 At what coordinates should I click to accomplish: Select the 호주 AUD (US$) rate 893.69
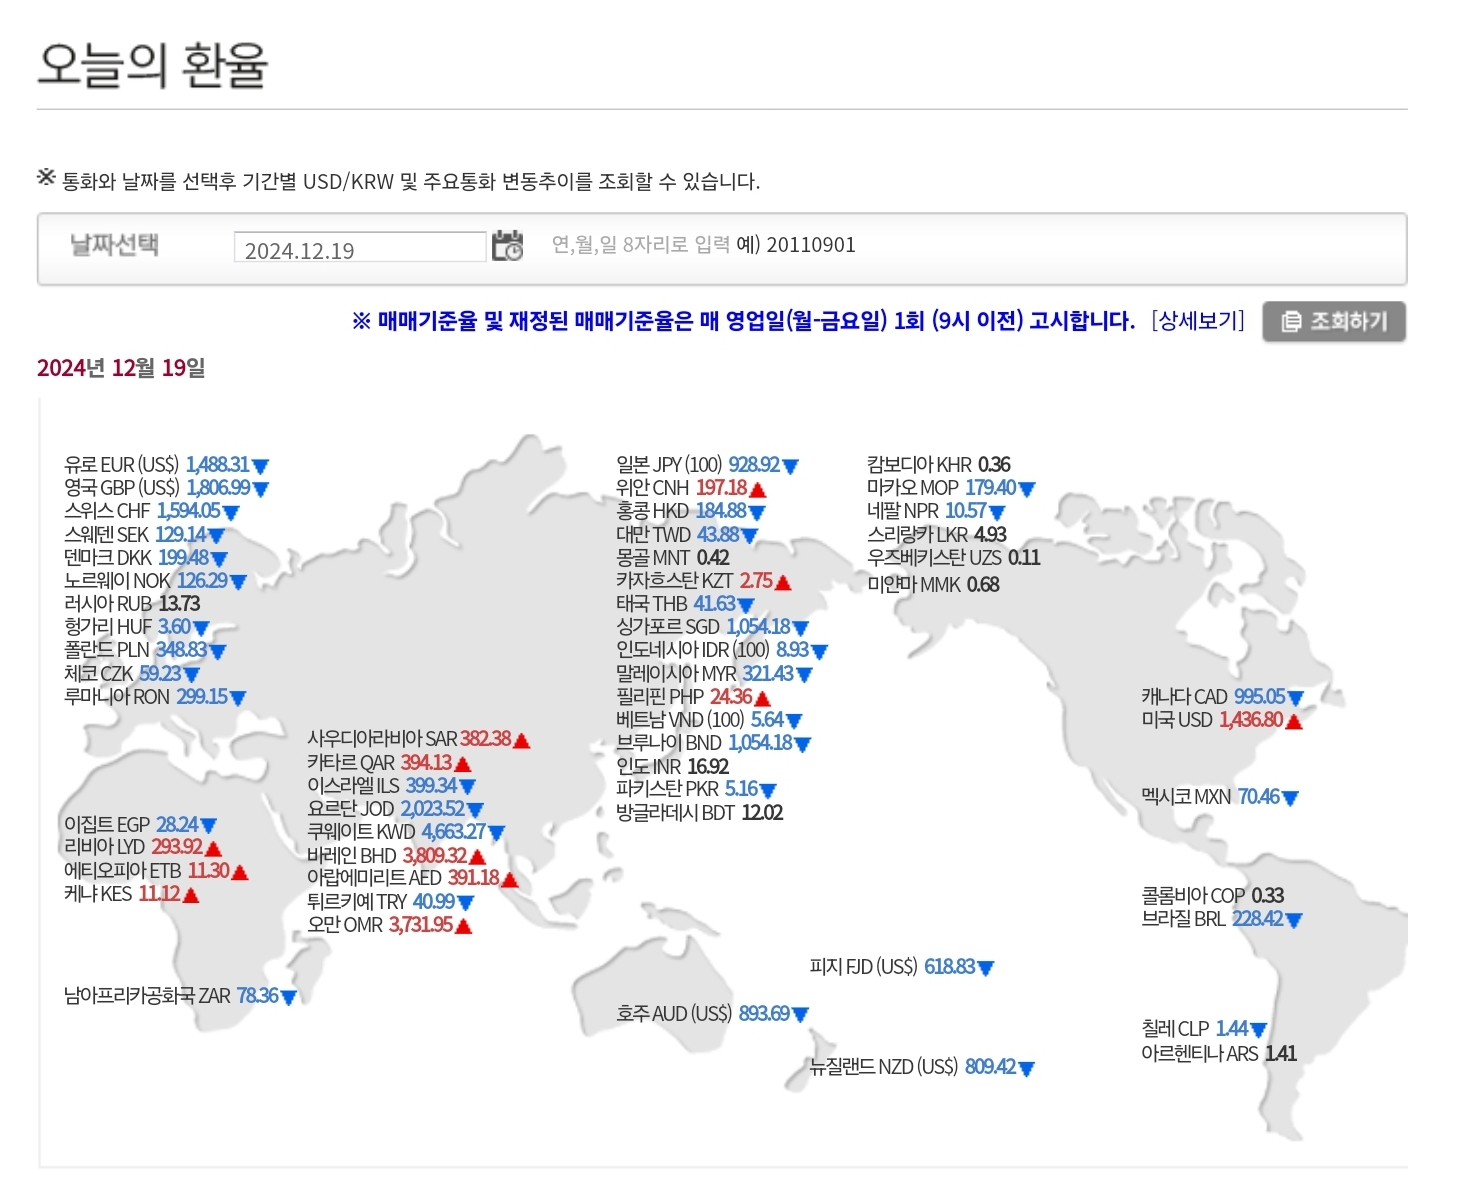pos(764,1014)
